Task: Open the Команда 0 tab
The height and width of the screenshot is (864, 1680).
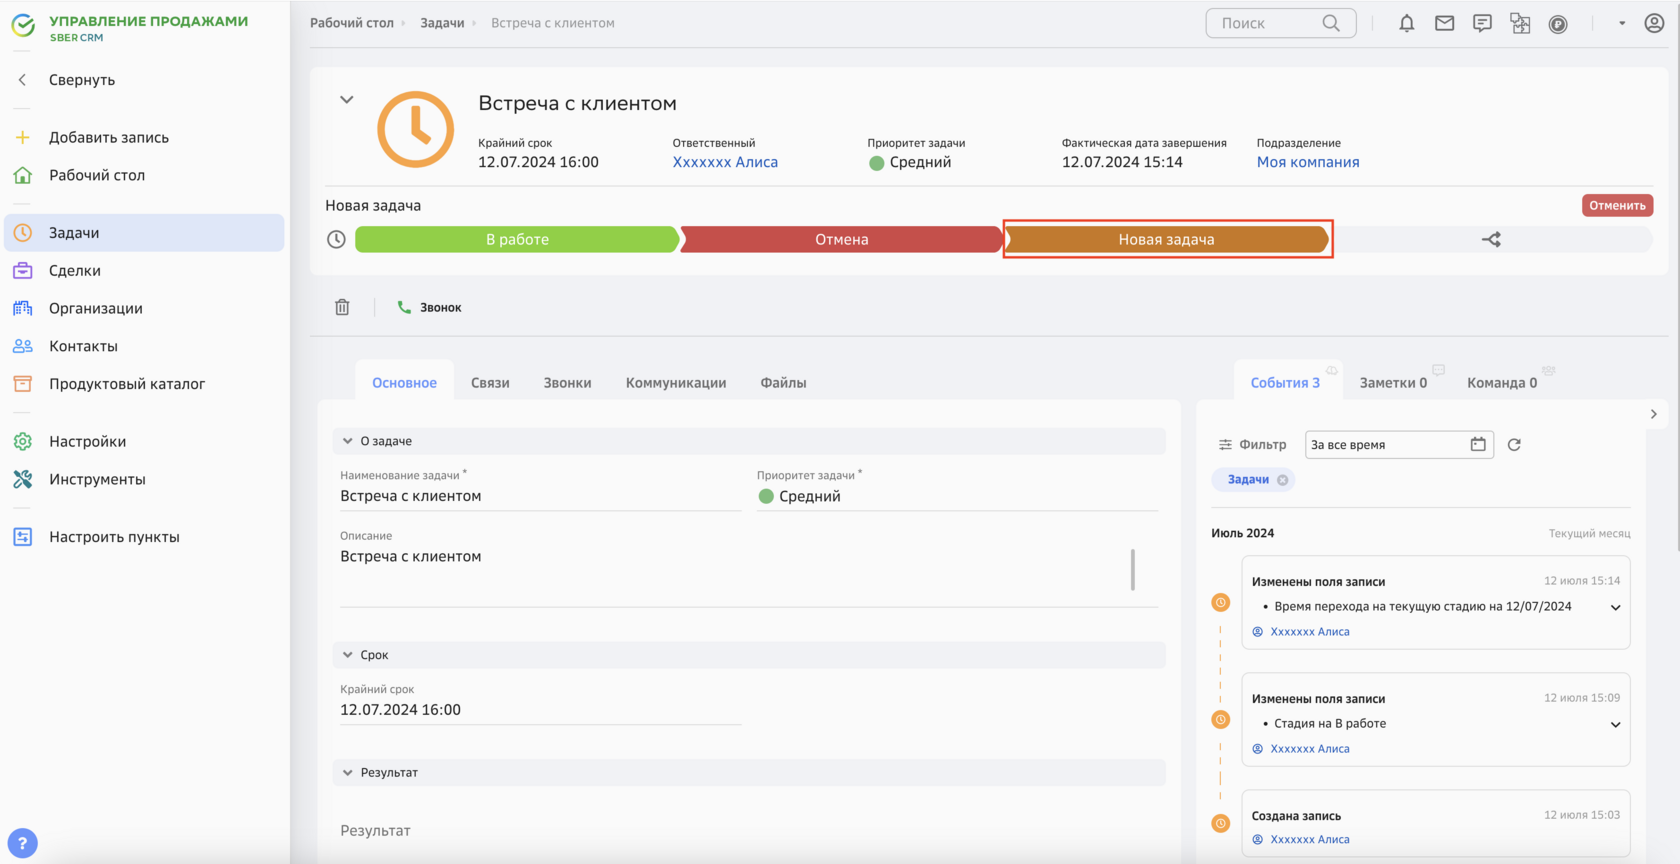Action: pos(1503,383)
